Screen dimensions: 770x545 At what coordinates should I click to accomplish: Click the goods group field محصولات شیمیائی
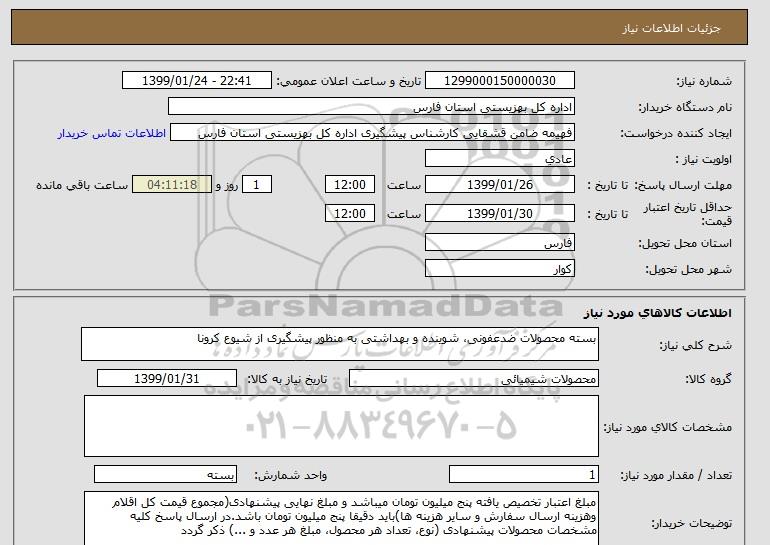[473, 379]
